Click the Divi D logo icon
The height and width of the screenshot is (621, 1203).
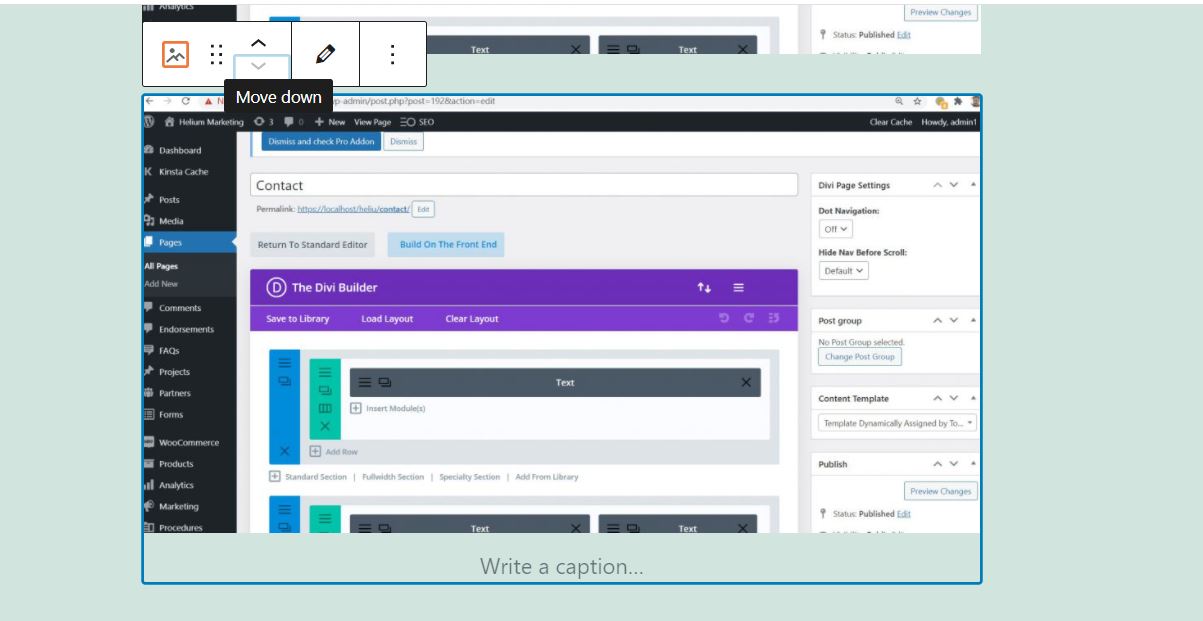coord(276,287)
